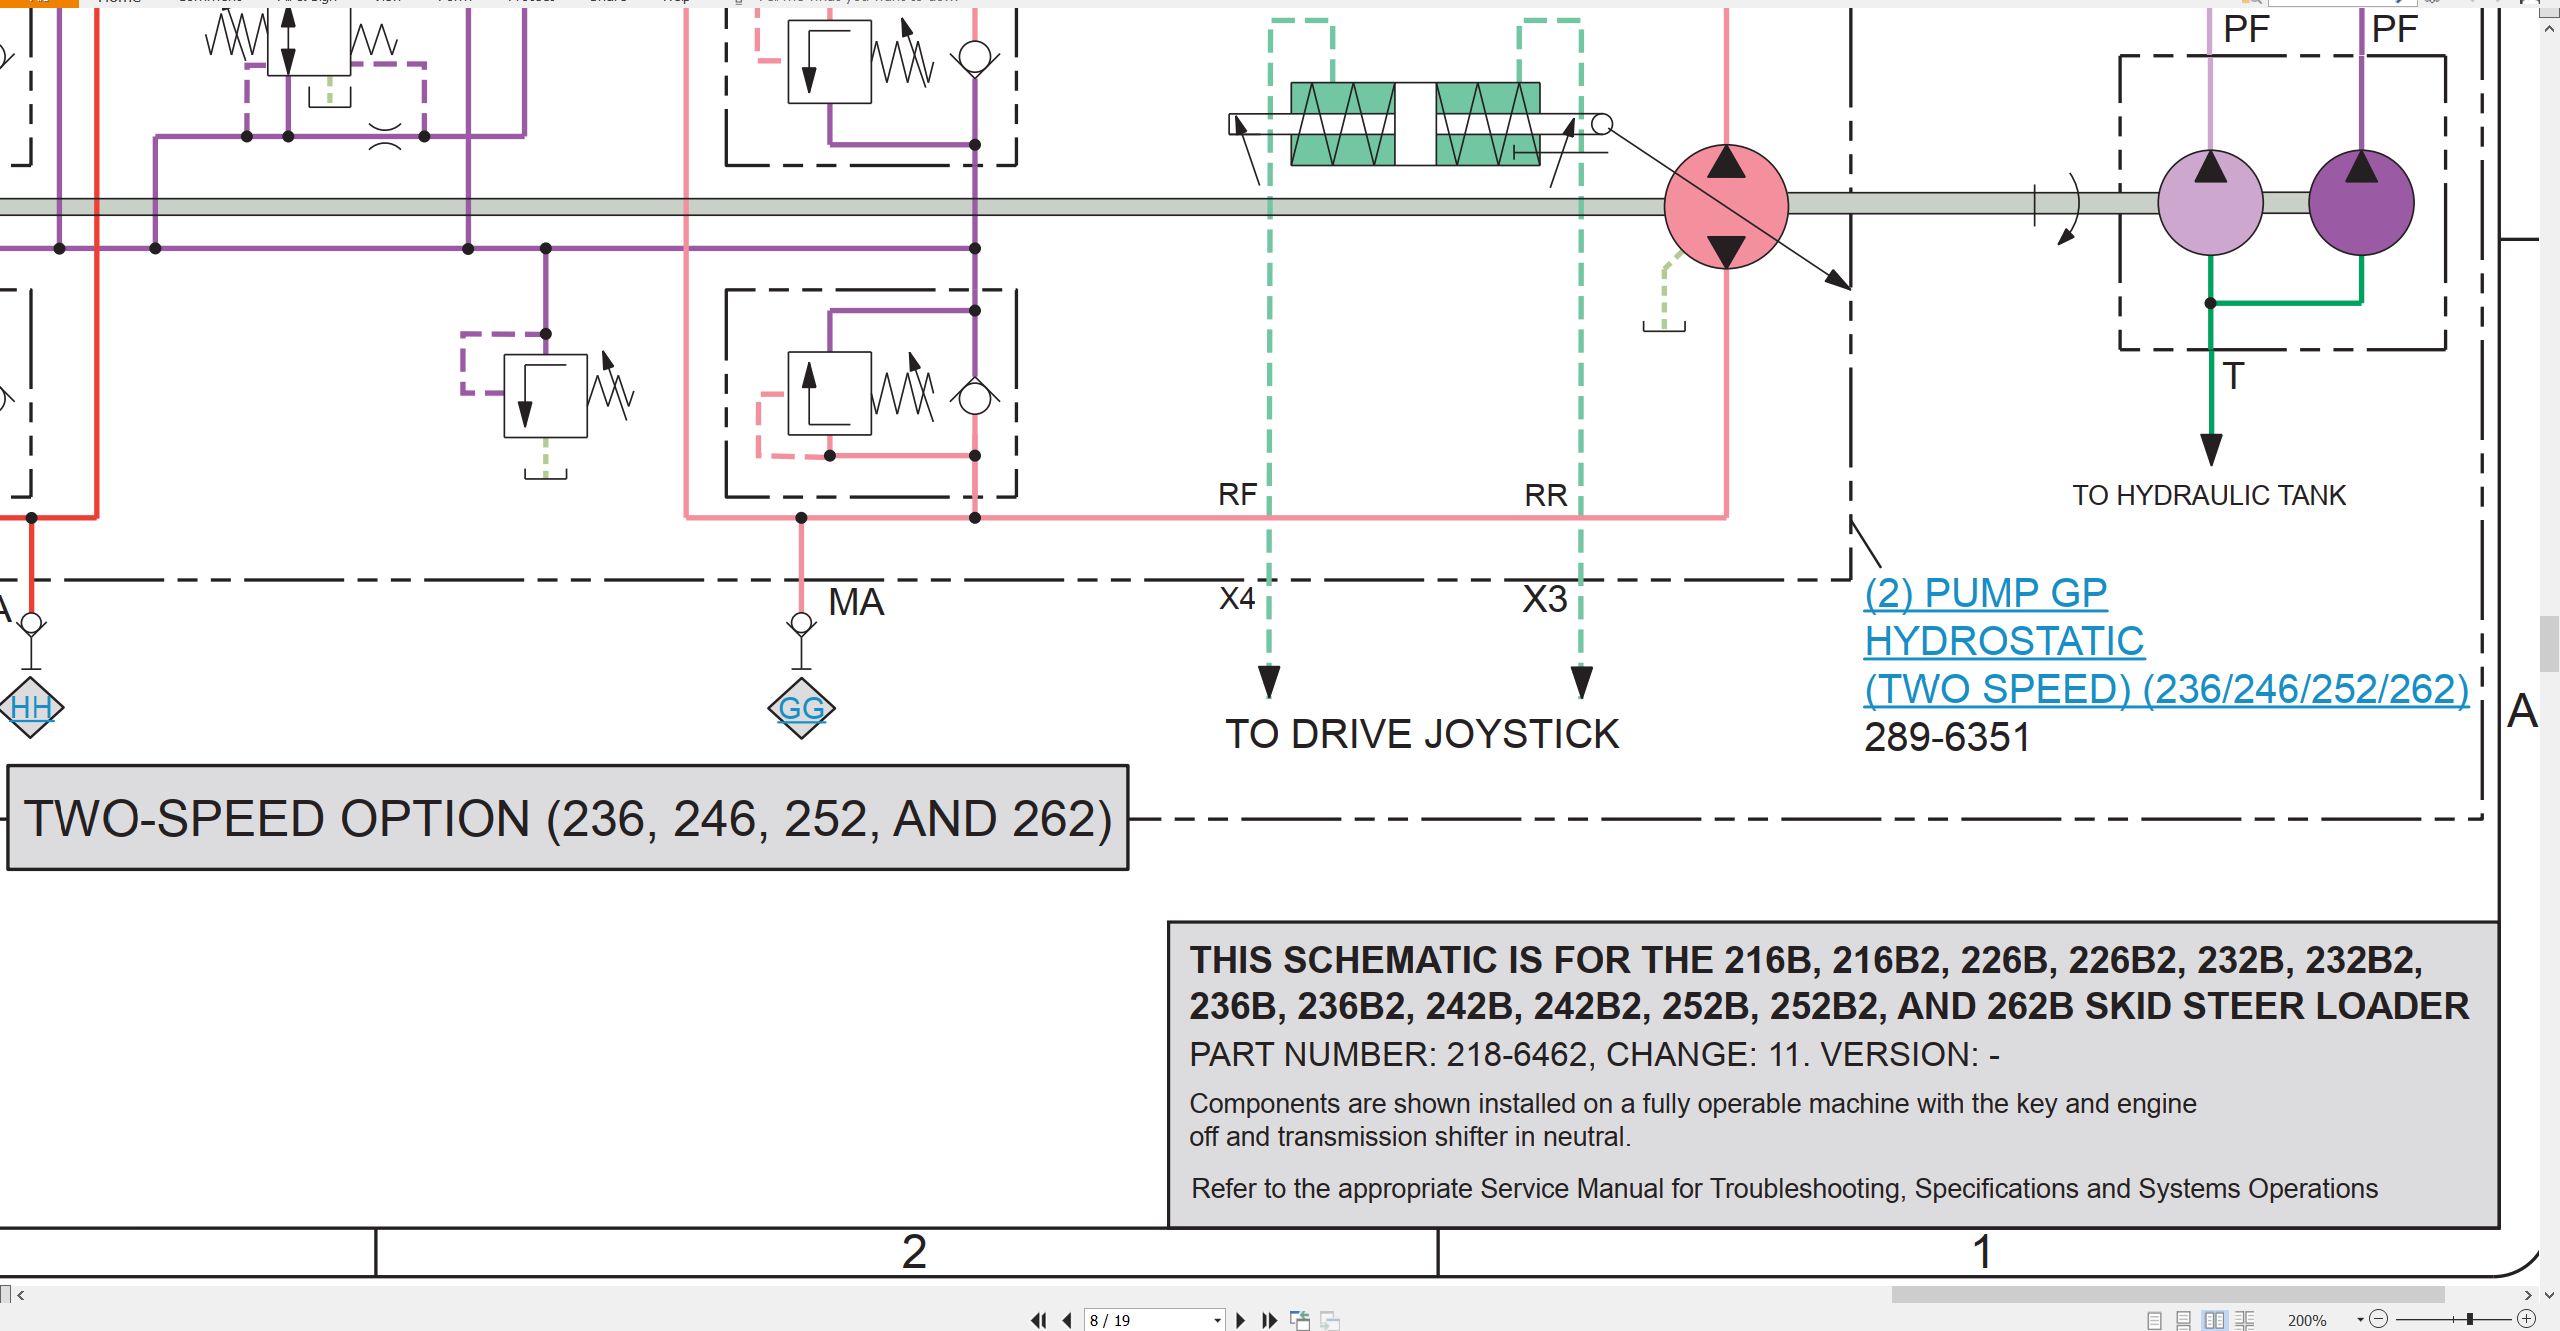2560x1331 pixels.
Task: Click the MA port label
Action: [x=856, y=602]
